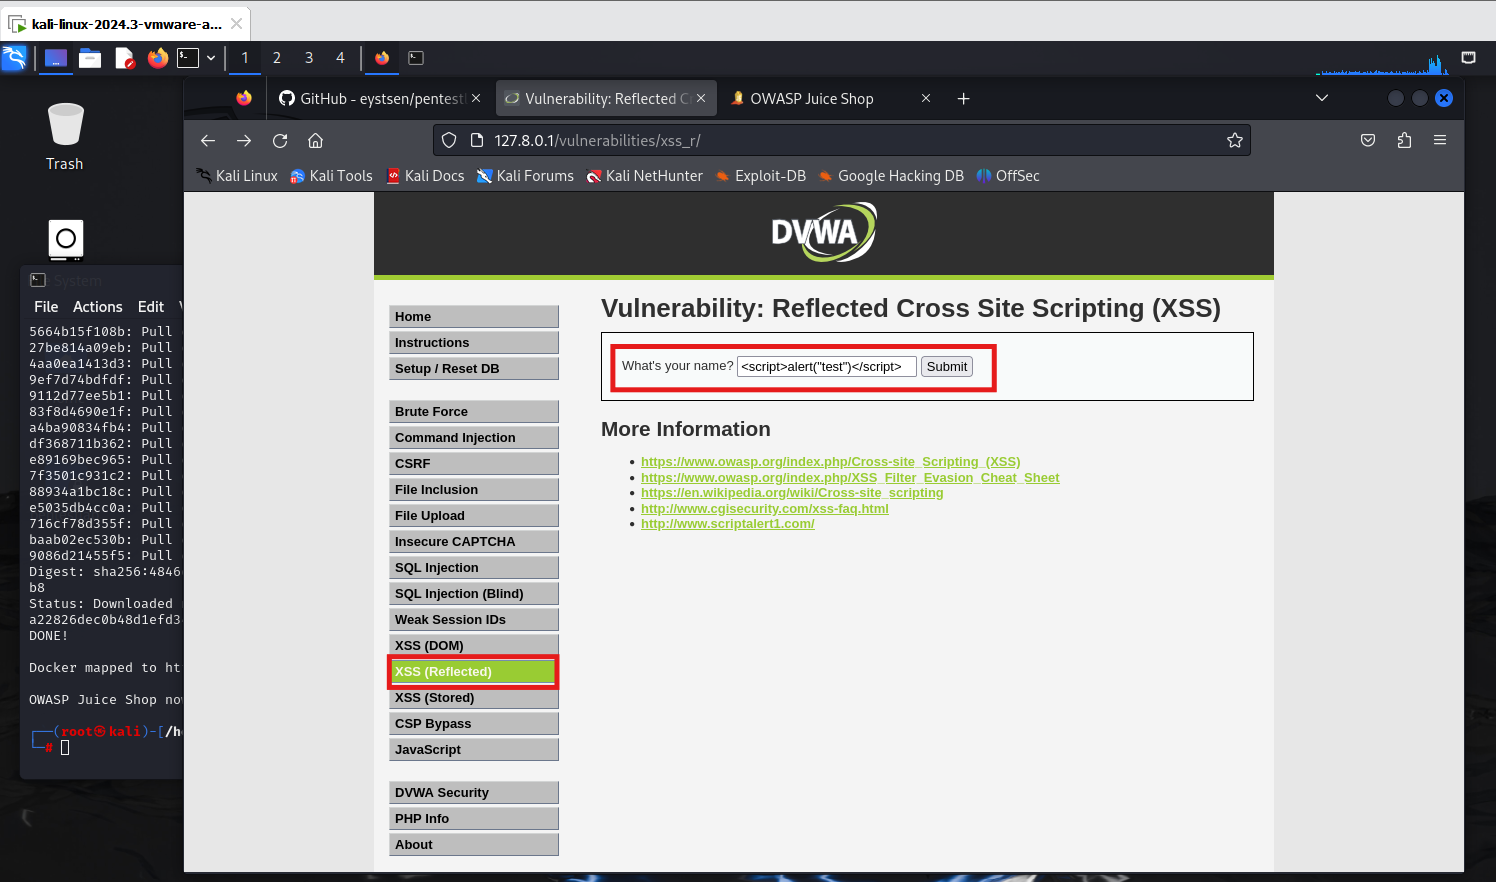Launch the text editor icon in Kali panel
Screen dimensions: 1496x882
pyautogui.click(x=124, y=58)
